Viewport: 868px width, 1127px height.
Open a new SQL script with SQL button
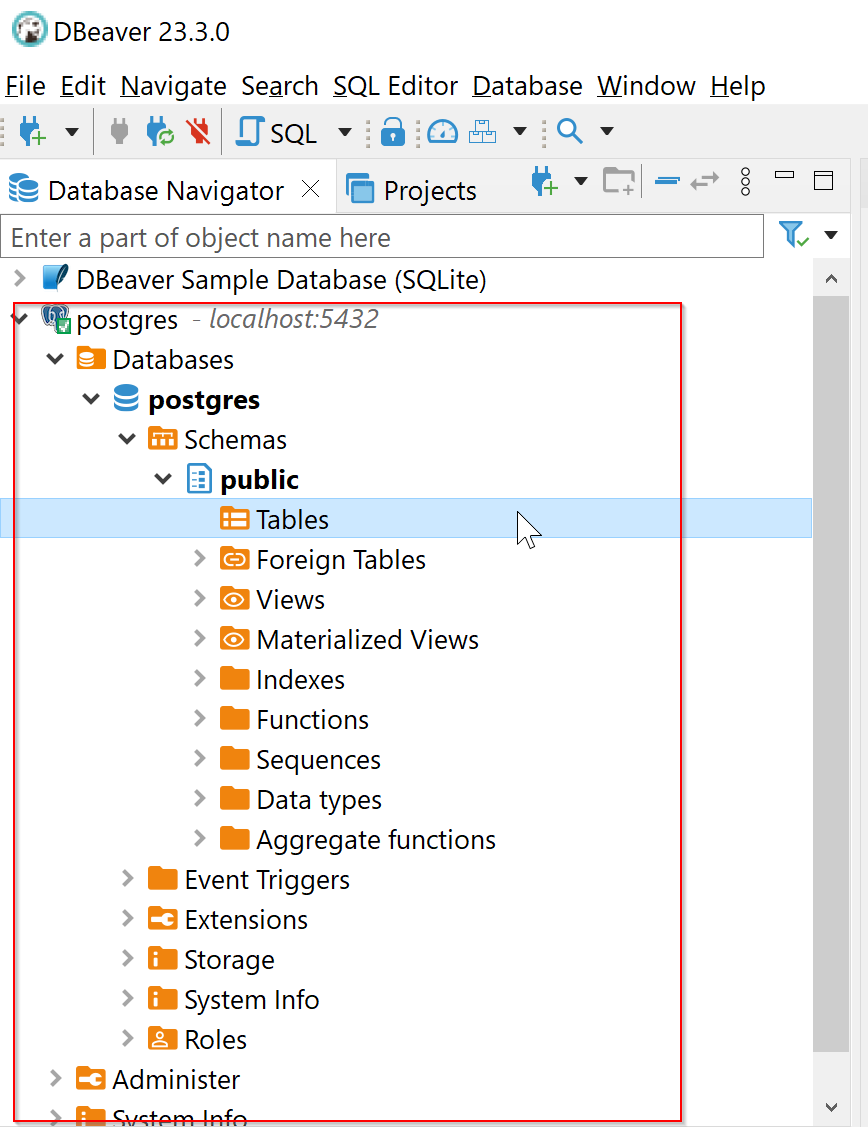(x=277, y=132)
